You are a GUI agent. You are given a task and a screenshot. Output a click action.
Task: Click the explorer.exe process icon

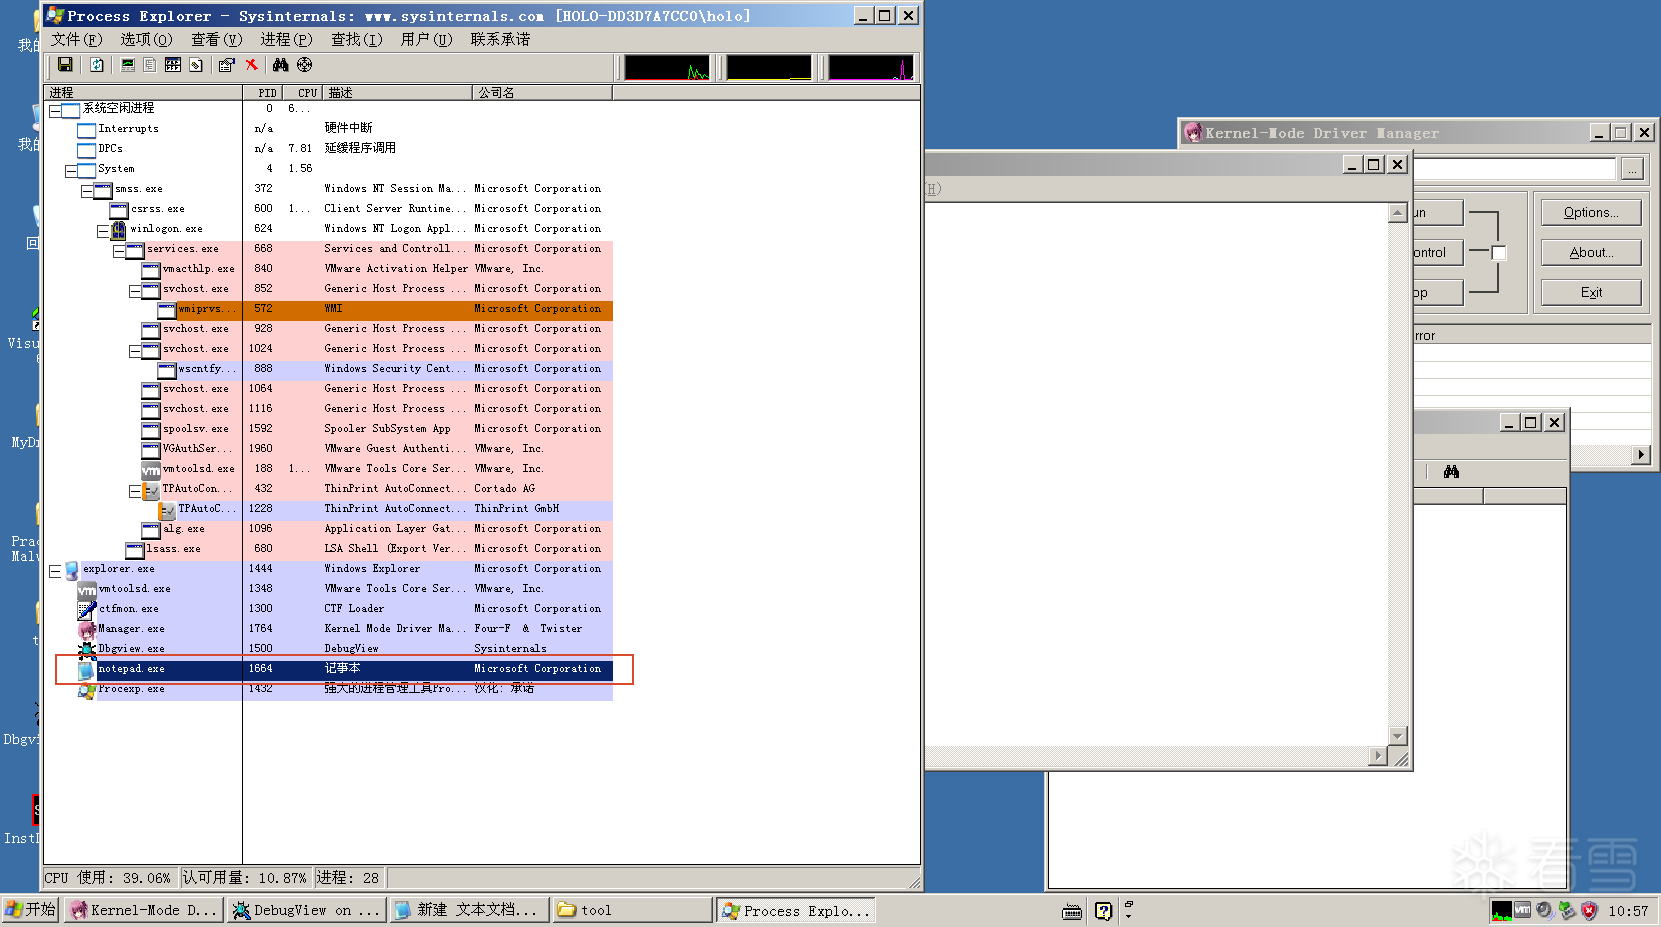pyautogui.click(x=72, y=570)
